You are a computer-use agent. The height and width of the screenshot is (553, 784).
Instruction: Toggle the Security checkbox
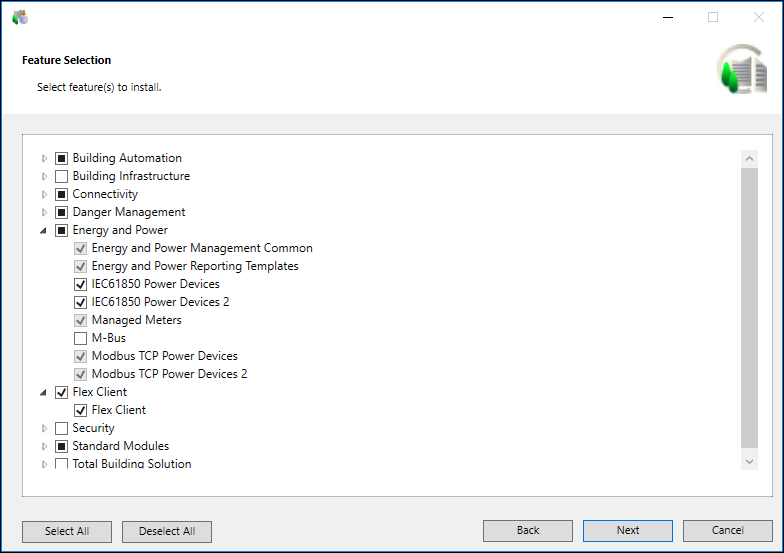tap(62, 428)
